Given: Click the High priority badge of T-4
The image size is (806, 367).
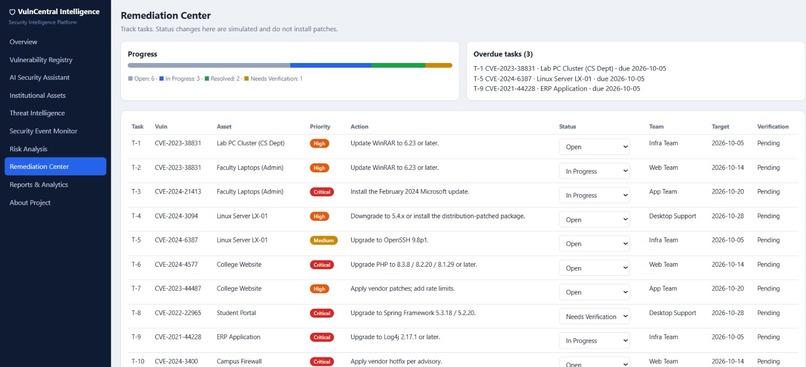Looking at the screenshot, I should point(319,216).
